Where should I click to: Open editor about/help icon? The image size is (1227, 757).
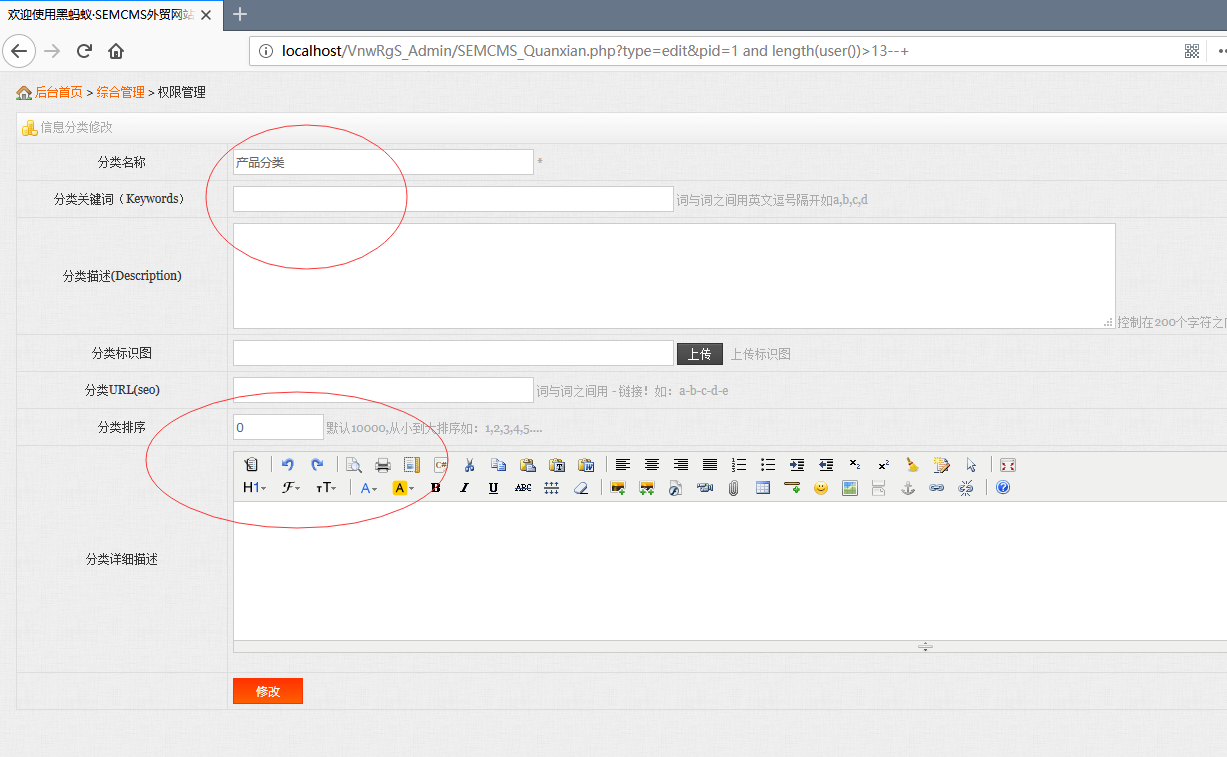[1003, 488]
